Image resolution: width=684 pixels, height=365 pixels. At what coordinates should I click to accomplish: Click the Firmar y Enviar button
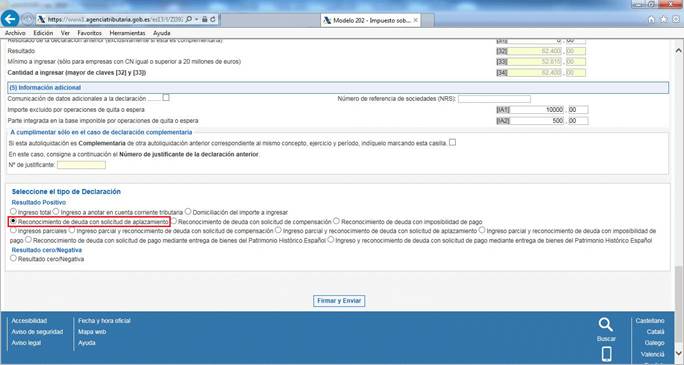pyautogui.click(x=339, y=301)
